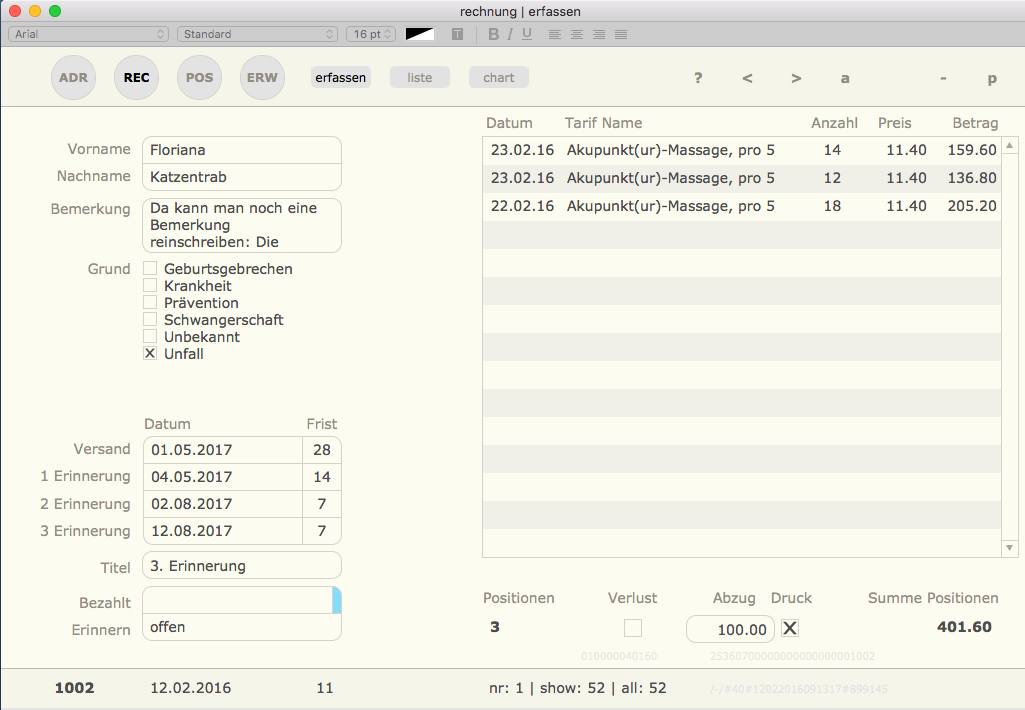The width and height of the screenshot is (1025, 710).
Task: Uncheck the Unfall checkbox
Action: (x=150, y=354)
